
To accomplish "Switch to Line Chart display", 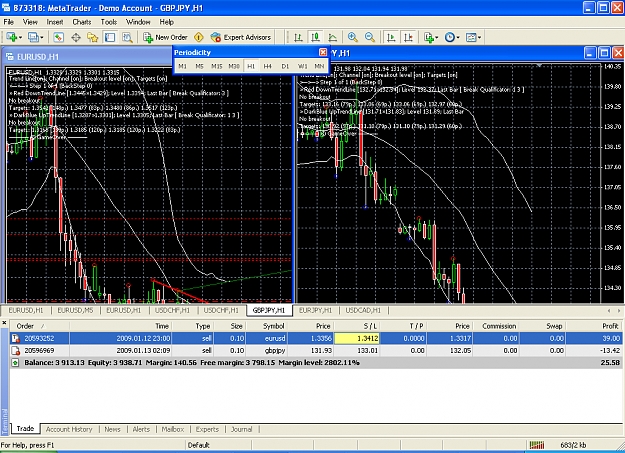I will coord(332,37).
